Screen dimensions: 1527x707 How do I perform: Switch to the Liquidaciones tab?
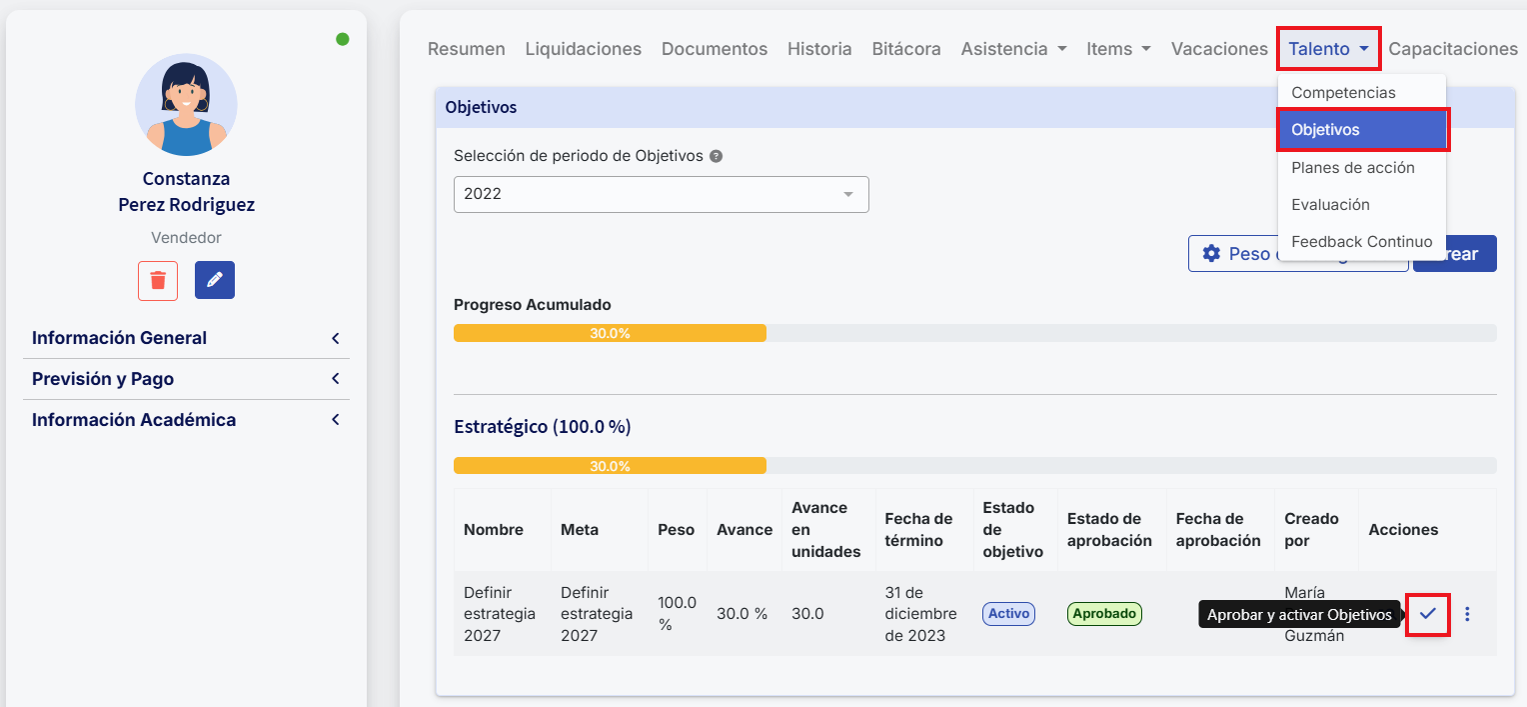click(x=583, y=49)
